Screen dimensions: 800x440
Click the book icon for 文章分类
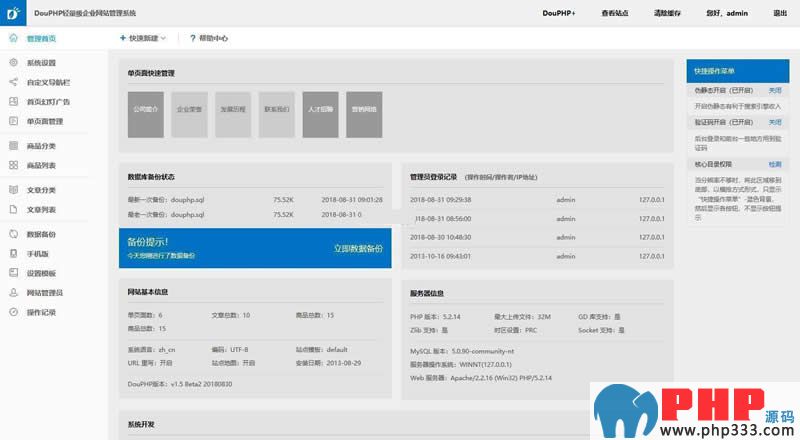click(x=13, y=189)
